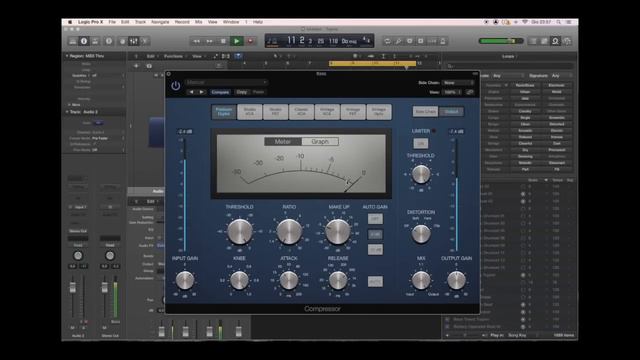Switch display to Meter view

(283, 142)
